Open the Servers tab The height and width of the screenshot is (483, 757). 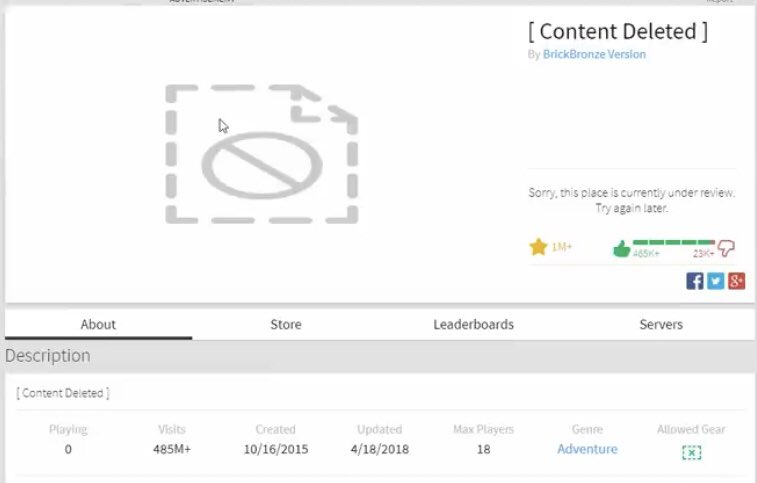[661, 324]
